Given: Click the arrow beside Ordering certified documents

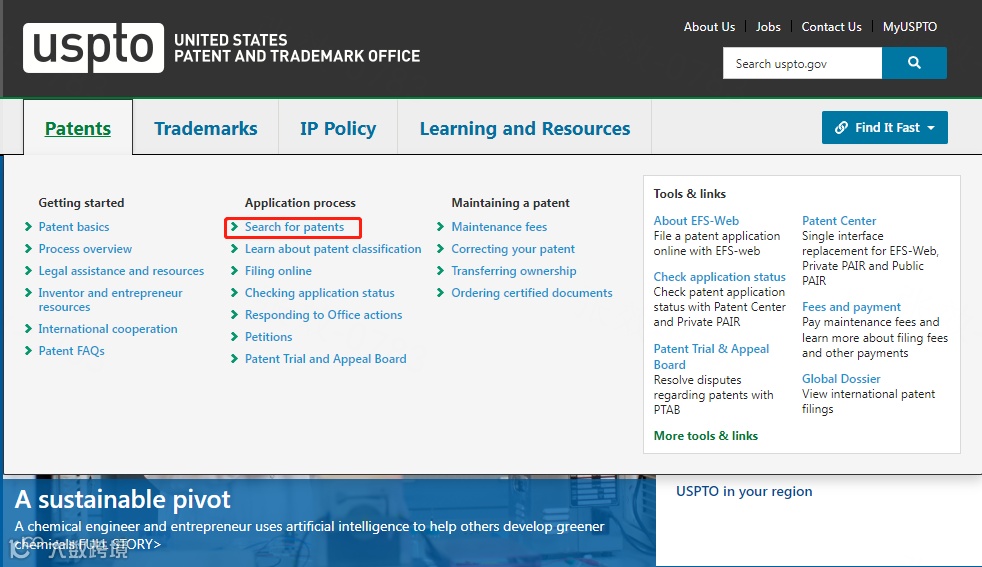Looking at the screenshot, I should [x=440, y=293].
